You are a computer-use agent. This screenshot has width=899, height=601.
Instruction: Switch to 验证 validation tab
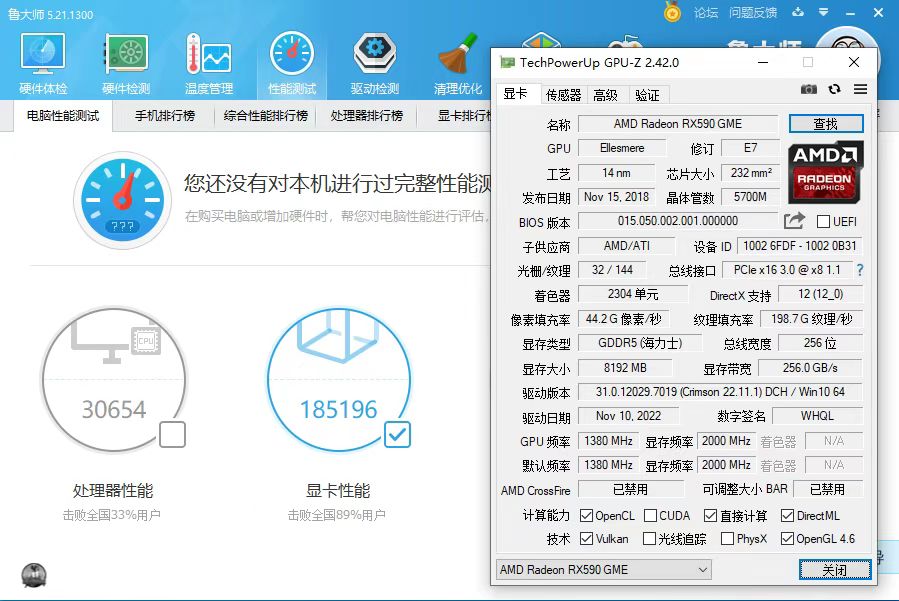(647, 95)
